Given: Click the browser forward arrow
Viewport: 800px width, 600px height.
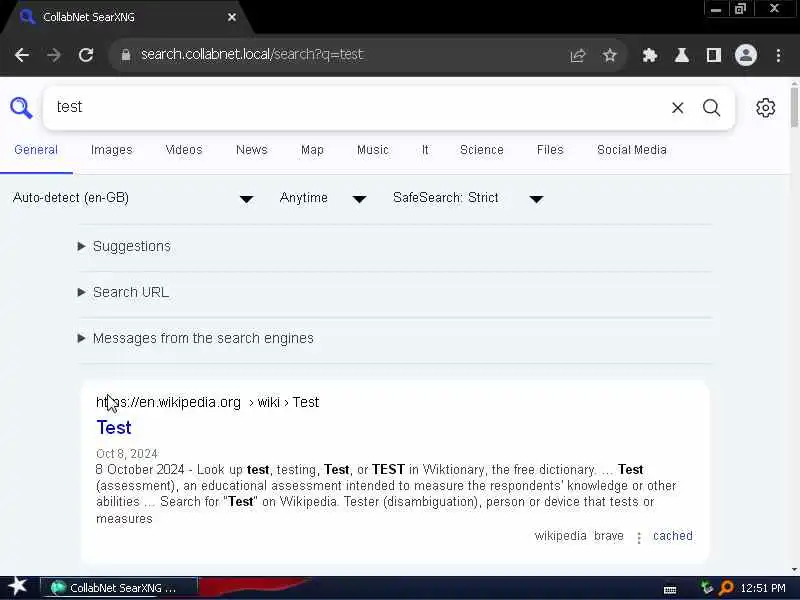Looking at the screenshot, I should pos(54,55).
